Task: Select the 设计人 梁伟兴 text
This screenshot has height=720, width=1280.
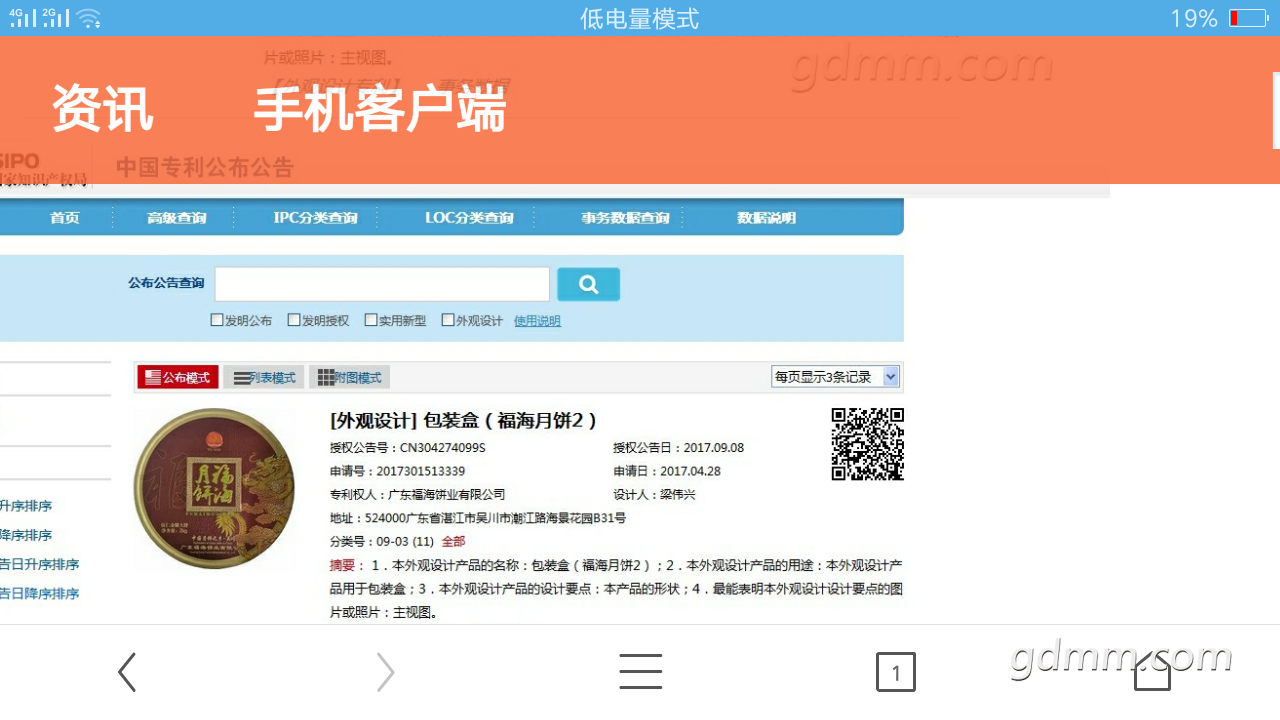Action: point(654,495)
